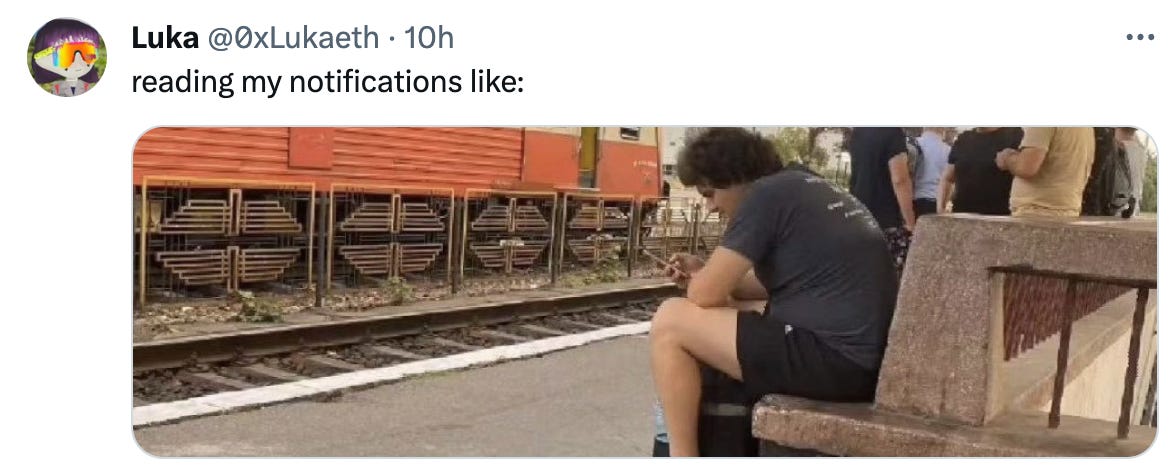Click the person in beige shirt

pyautogui.click(x=1052, y=170)
